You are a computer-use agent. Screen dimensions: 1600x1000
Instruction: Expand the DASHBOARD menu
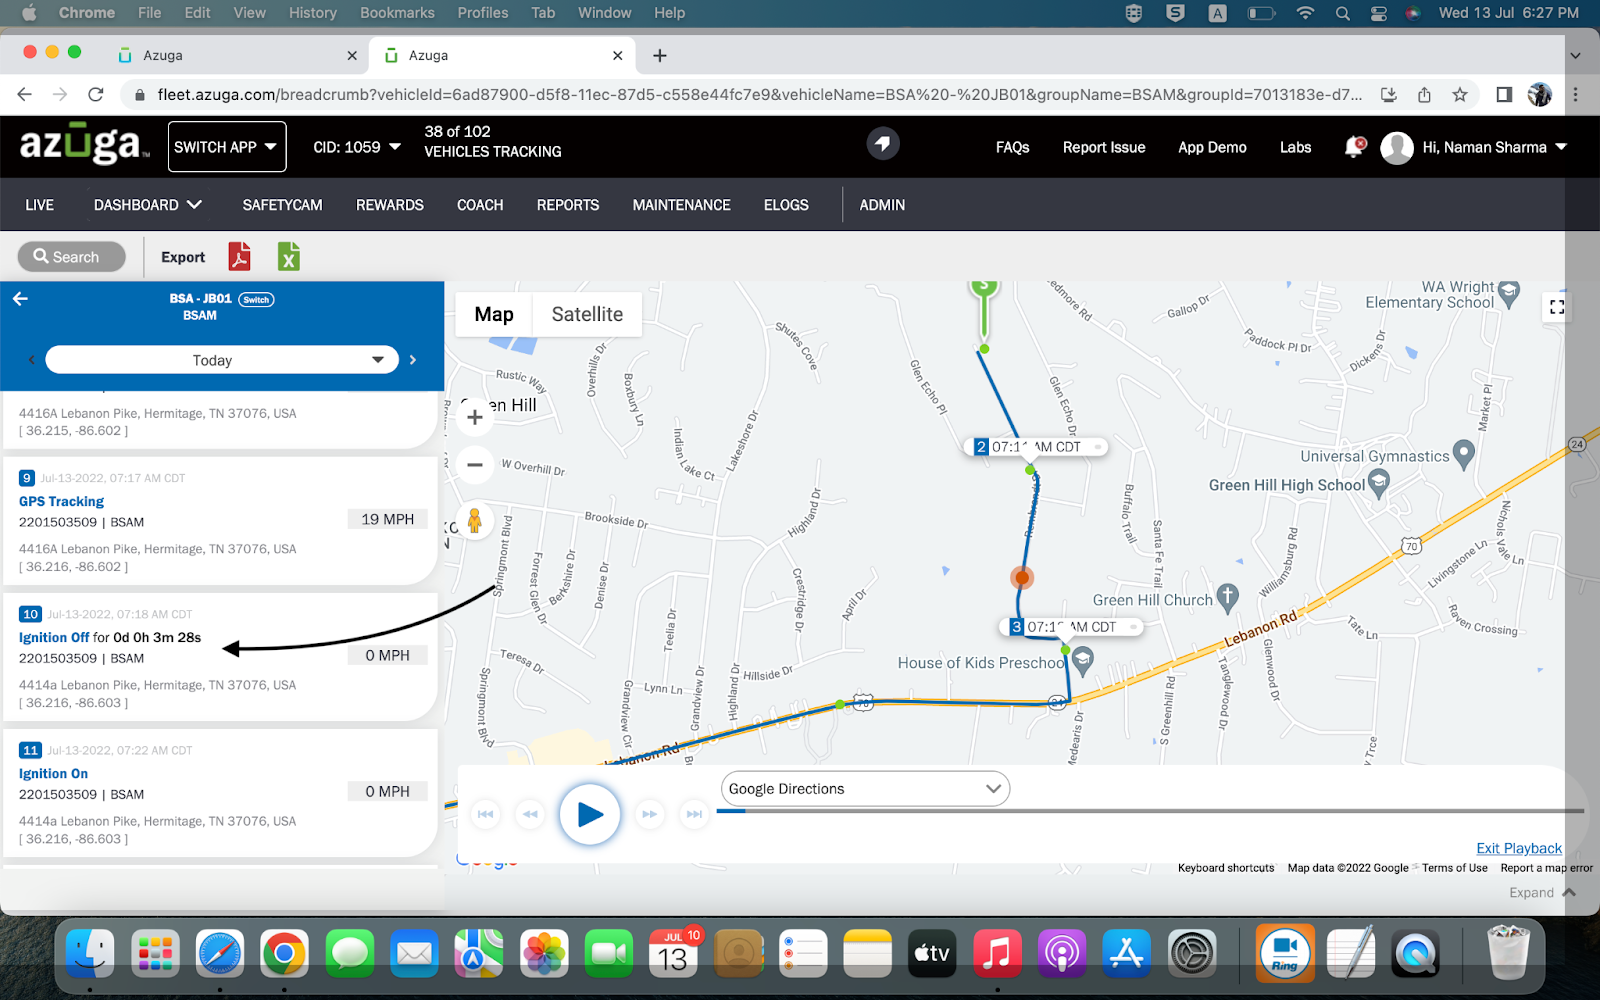coord(148,205)
